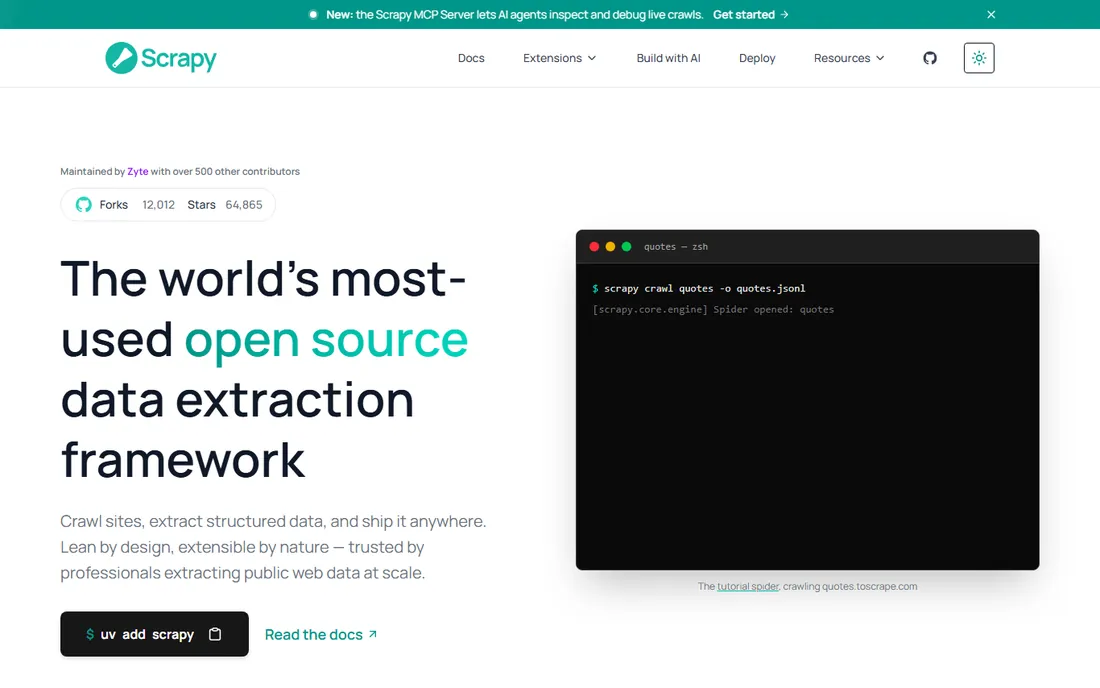Go to the Deploy nav item
This screenshot has height=688, width=1100.
coord(757,58)
